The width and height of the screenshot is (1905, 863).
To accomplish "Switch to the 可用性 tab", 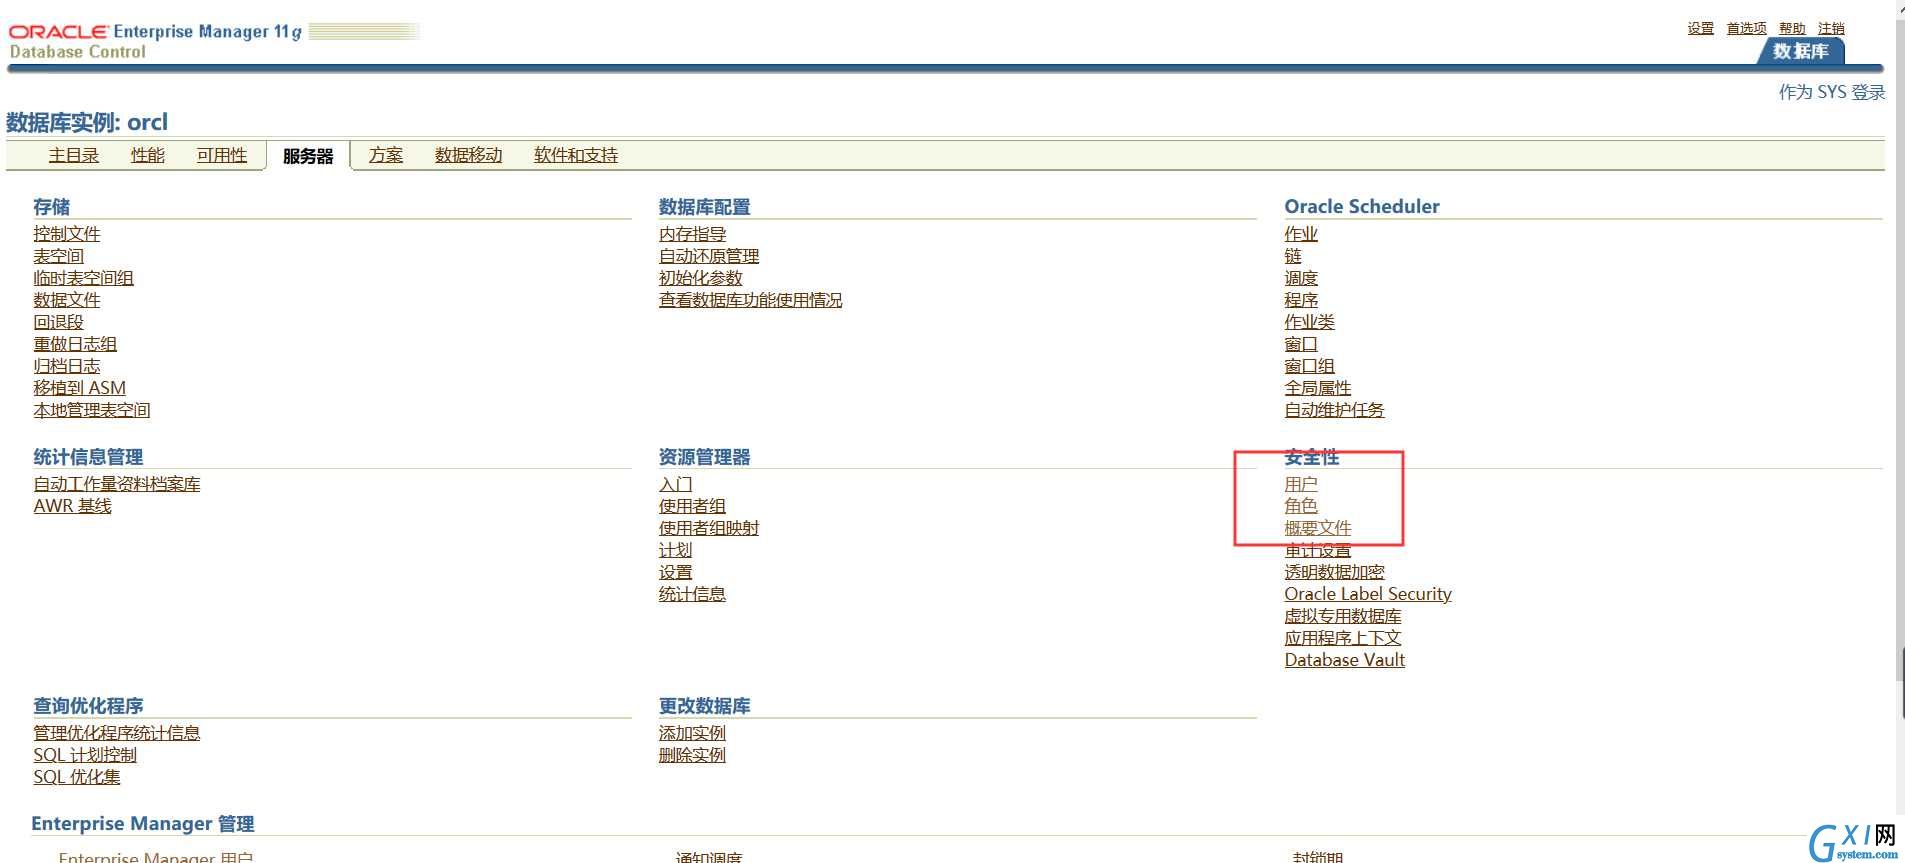I will (222, 155).
